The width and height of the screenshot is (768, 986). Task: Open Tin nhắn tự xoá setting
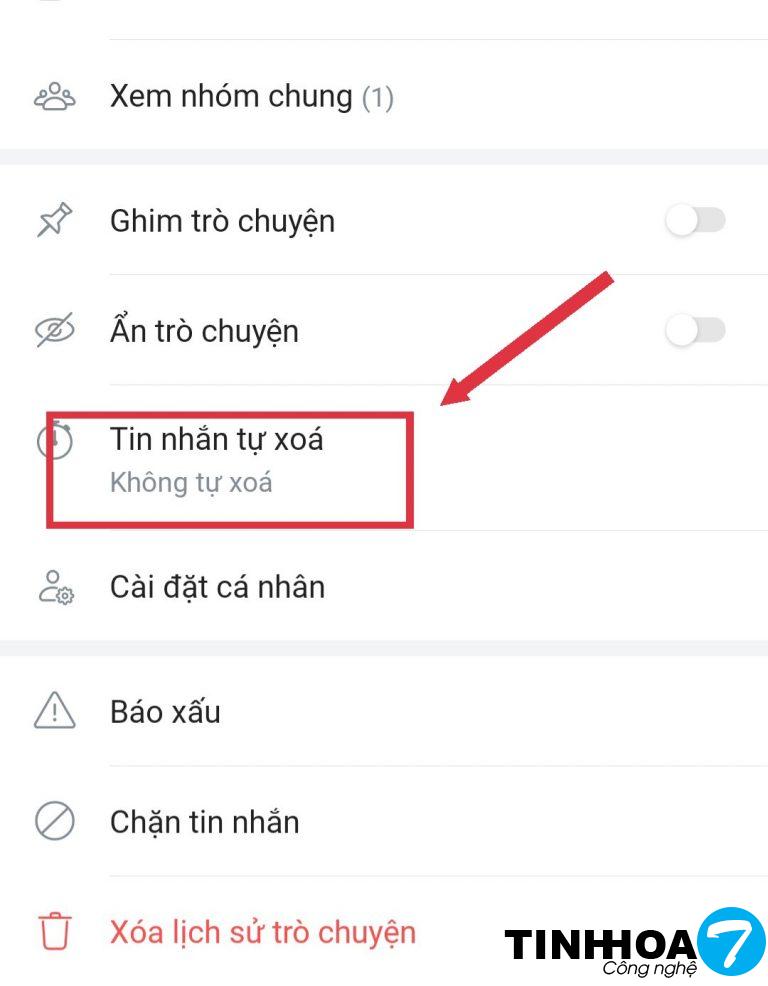coord(384,458)
